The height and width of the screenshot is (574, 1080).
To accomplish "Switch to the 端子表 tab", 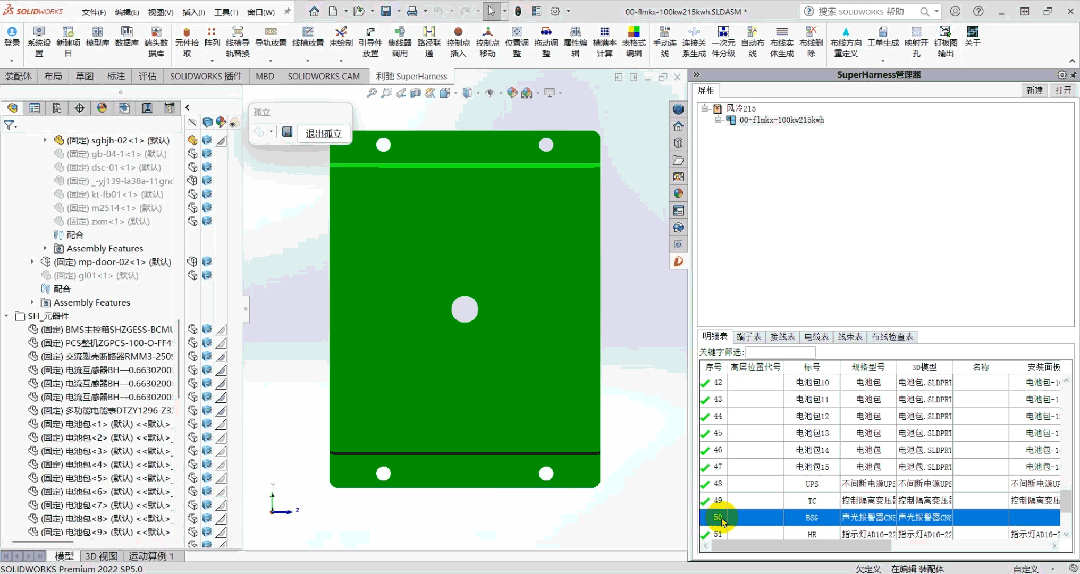I will [x=749, y=337].
